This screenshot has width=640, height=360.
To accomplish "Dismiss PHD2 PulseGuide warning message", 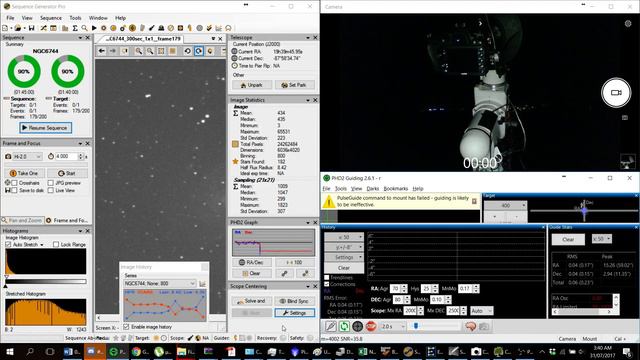I will (x=474, y=201).
